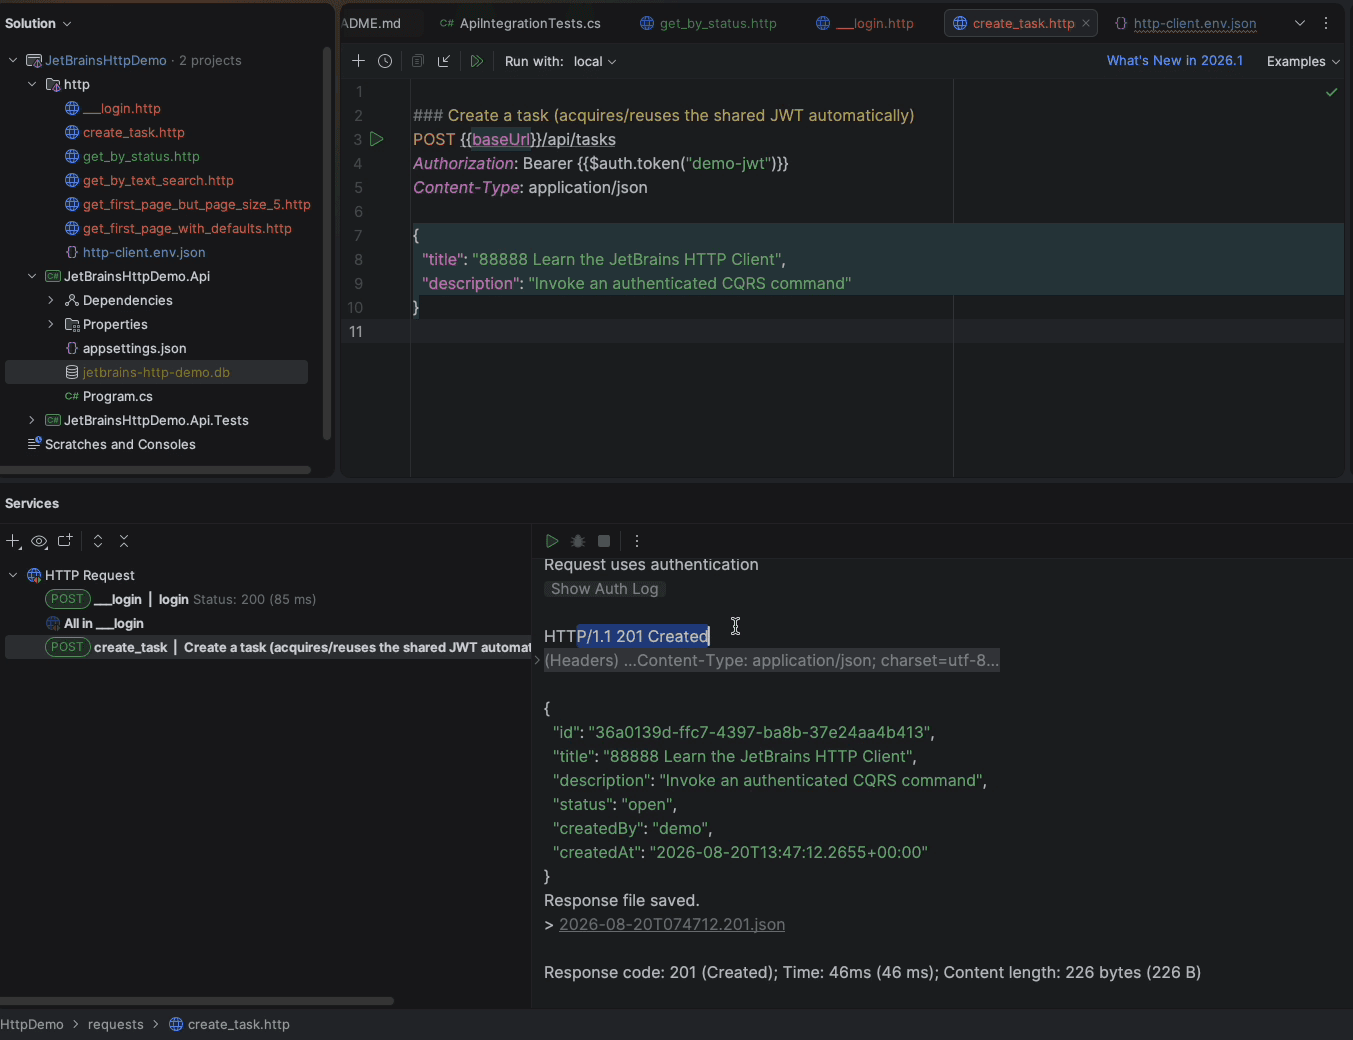The width and height of the screenshot is (1353, 1040).
Task: Click the Stop square icon in Services output
Action: click(604, 541)
